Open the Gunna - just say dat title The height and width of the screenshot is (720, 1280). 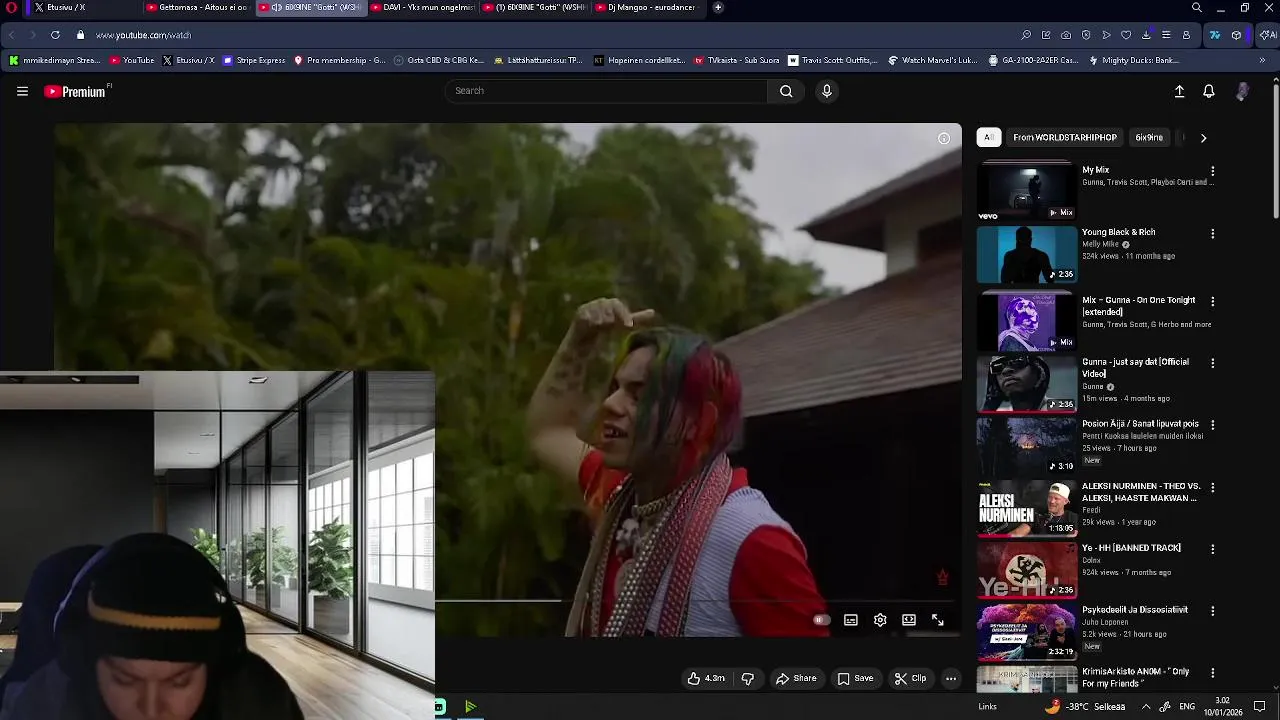pyautogui.click(x=1135, y=367)
